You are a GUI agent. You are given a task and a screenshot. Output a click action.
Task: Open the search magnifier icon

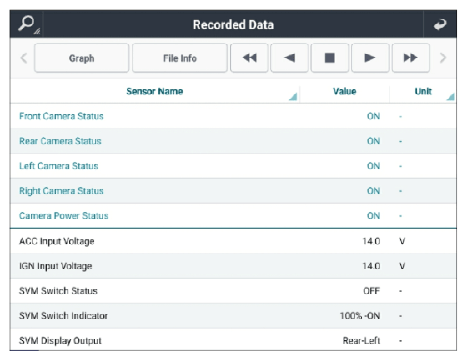pyautogui.click(x=26, y=24)
